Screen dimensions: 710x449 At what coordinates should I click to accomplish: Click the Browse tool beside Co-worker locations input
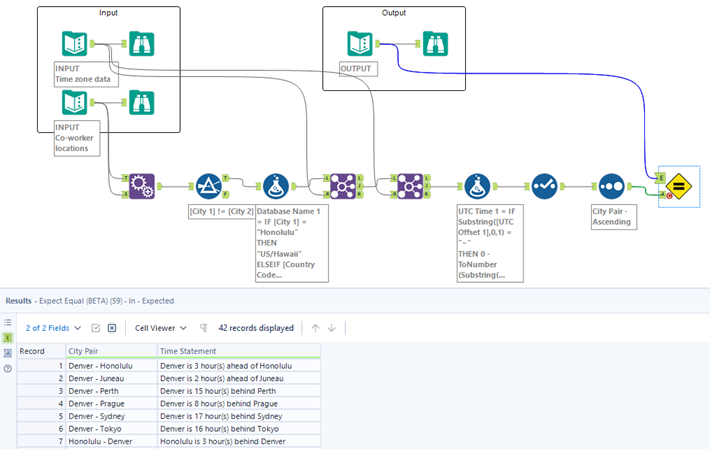coord(141,102)
